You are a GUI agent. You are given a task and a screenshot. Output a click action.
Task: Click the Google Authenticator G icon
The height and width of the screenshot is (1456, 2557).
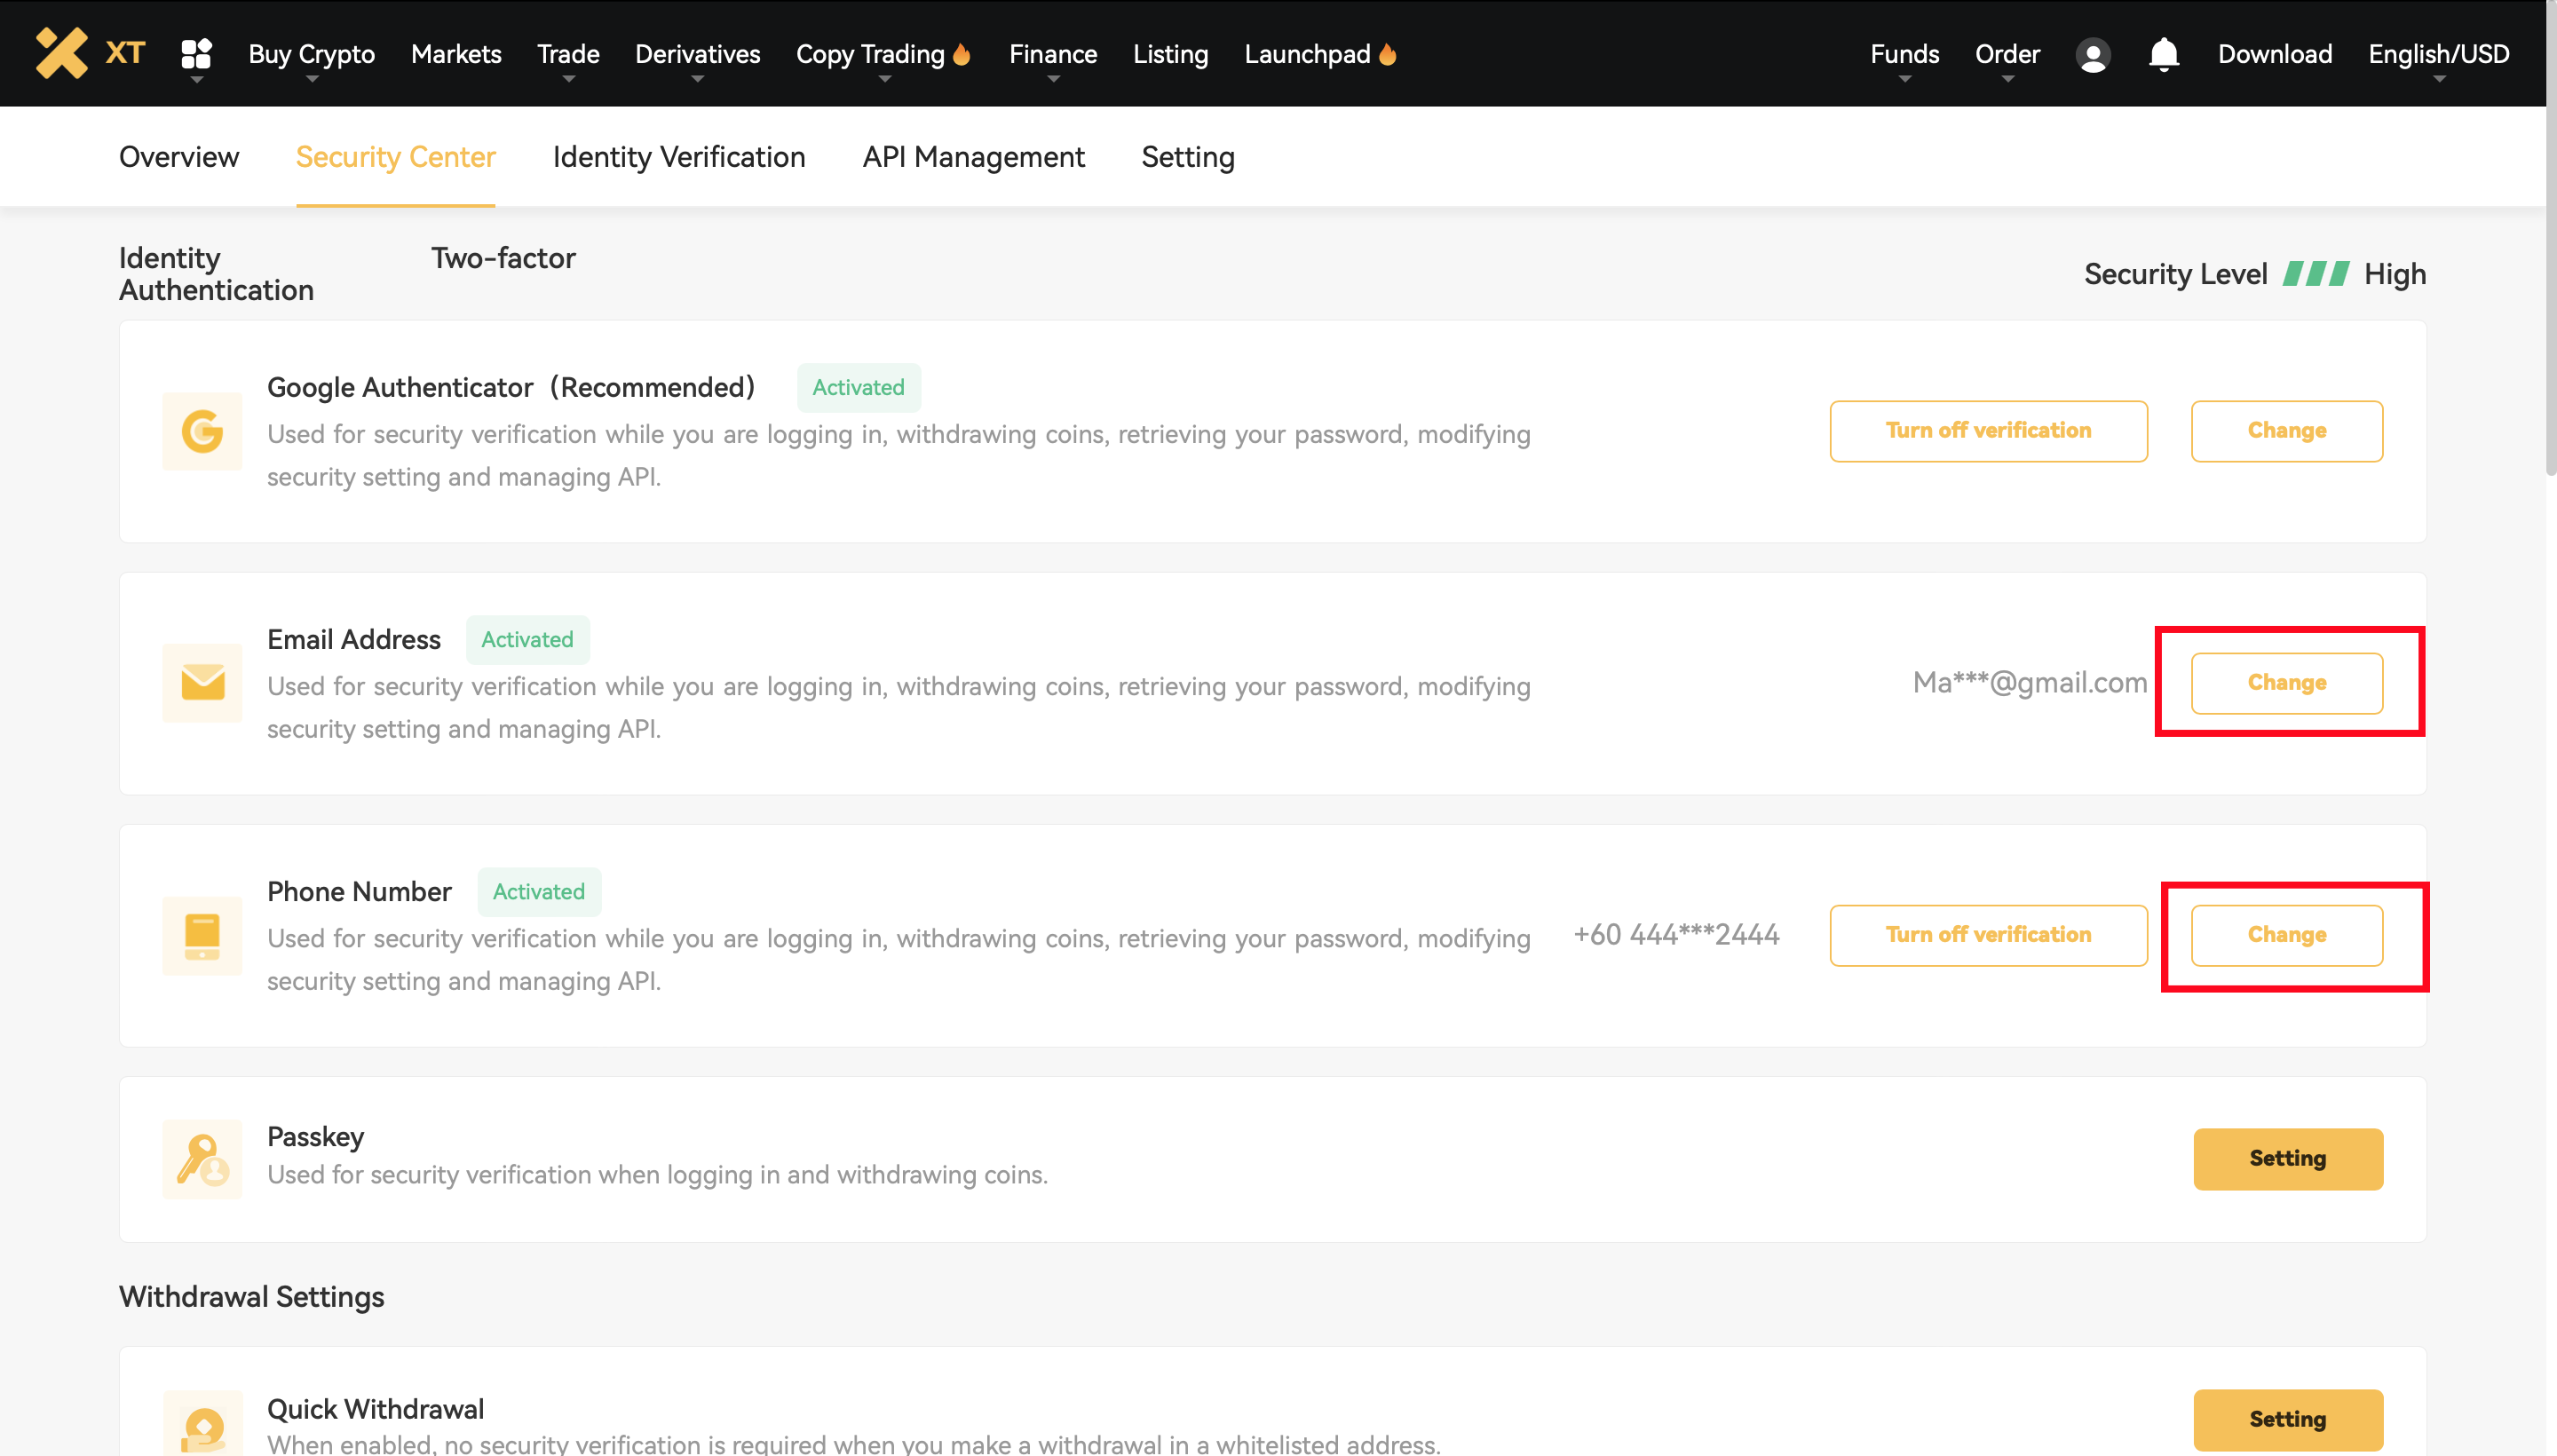[202, 432]
